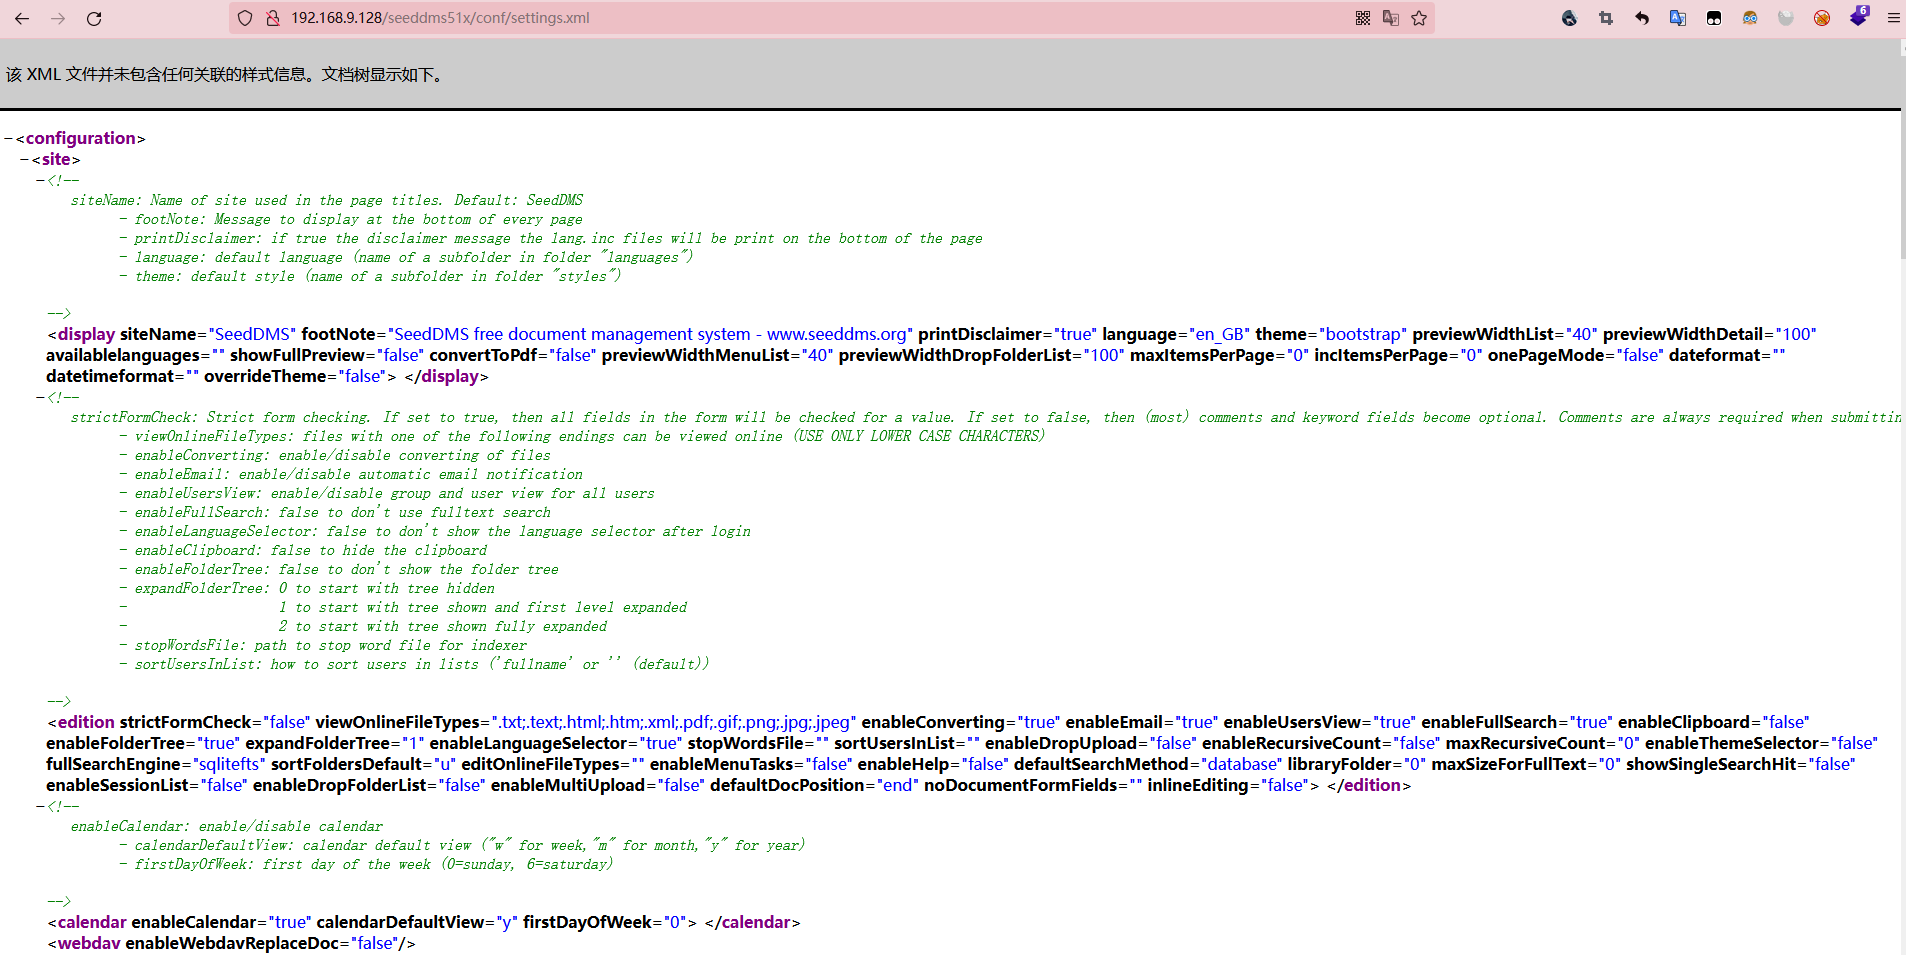This screenshot has height=955, width=1906.
Task: Bookmark this page with the star icon
Action: [x=1419, y=18]
